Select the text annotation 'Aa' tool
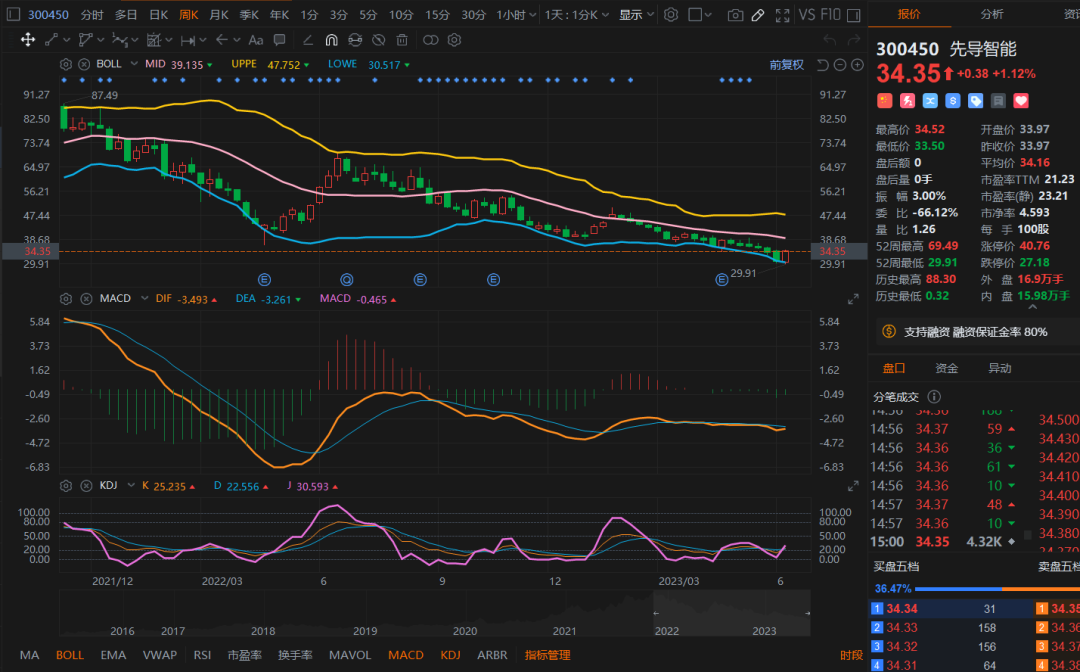The width and height of the screenshot is (1080, 672). pos(255,40)
